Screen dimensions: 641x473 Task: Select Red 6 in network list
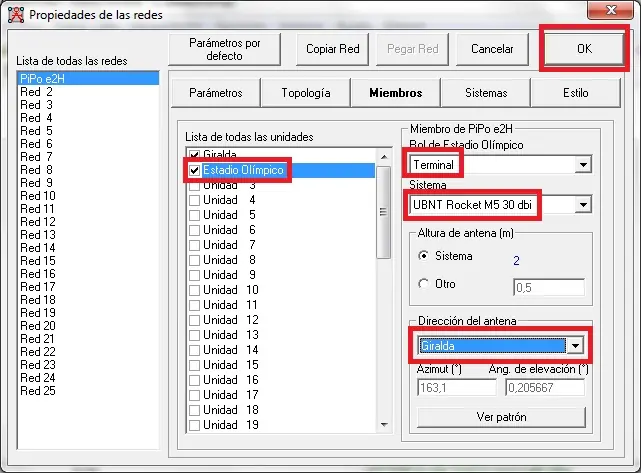pos(88,144)
